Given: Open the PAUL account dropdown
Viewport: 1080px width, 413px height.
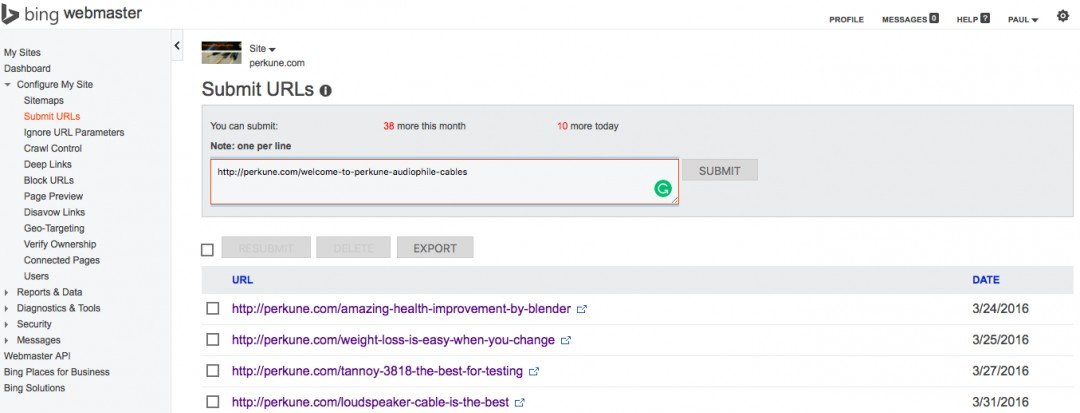Looking at the screenshot, I should 1023,20.
